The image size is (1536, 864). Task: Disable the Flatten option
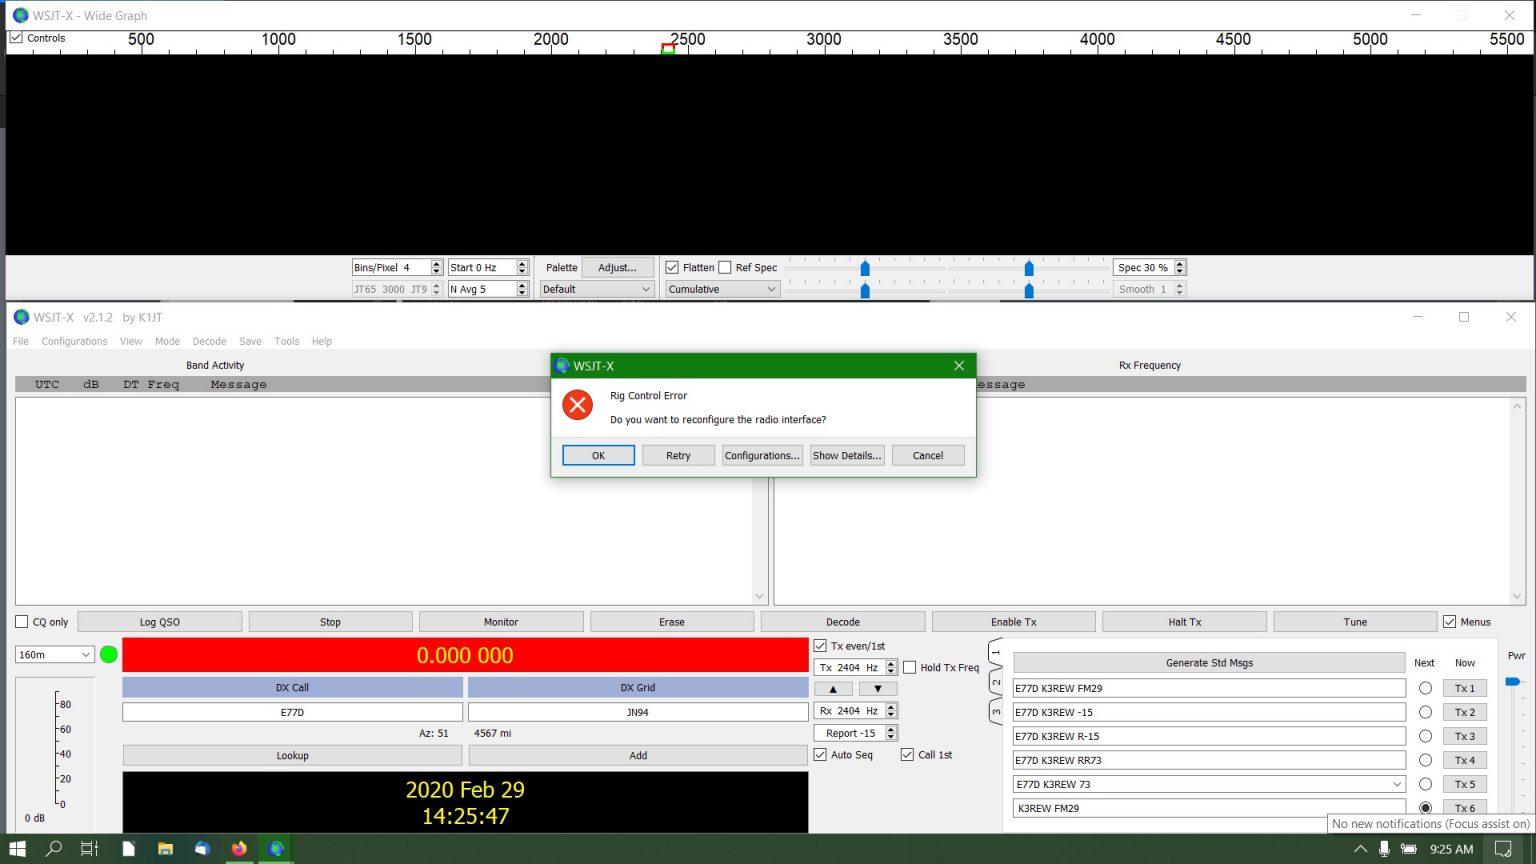pyautogui.click(x=671, y=267)
